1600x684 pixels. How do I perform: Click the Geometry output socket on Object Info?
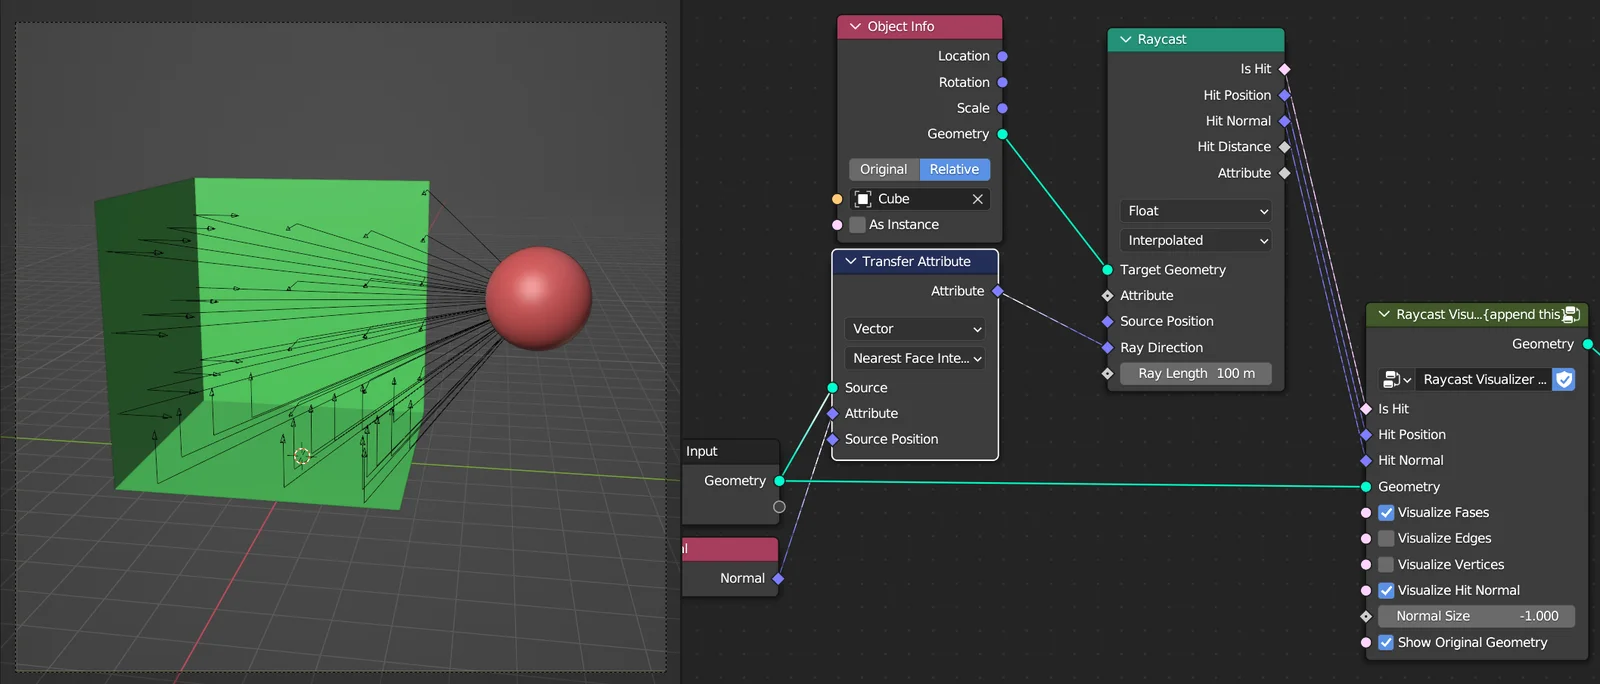click(x=1002, y=134)
